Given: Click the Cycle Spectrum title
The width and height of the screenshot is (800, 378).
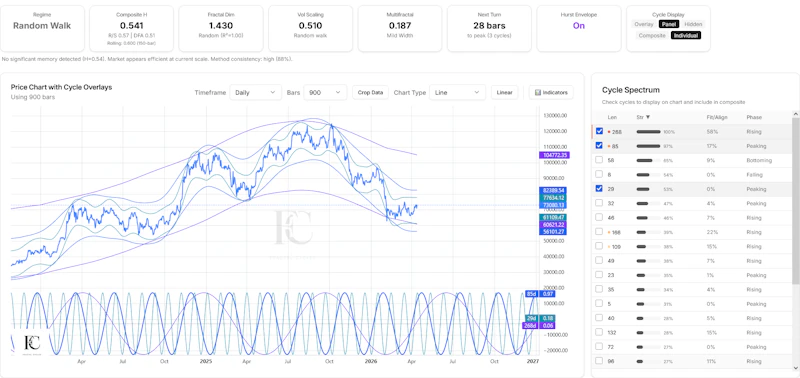Looking at the screenshot, I should coord(631,90).
